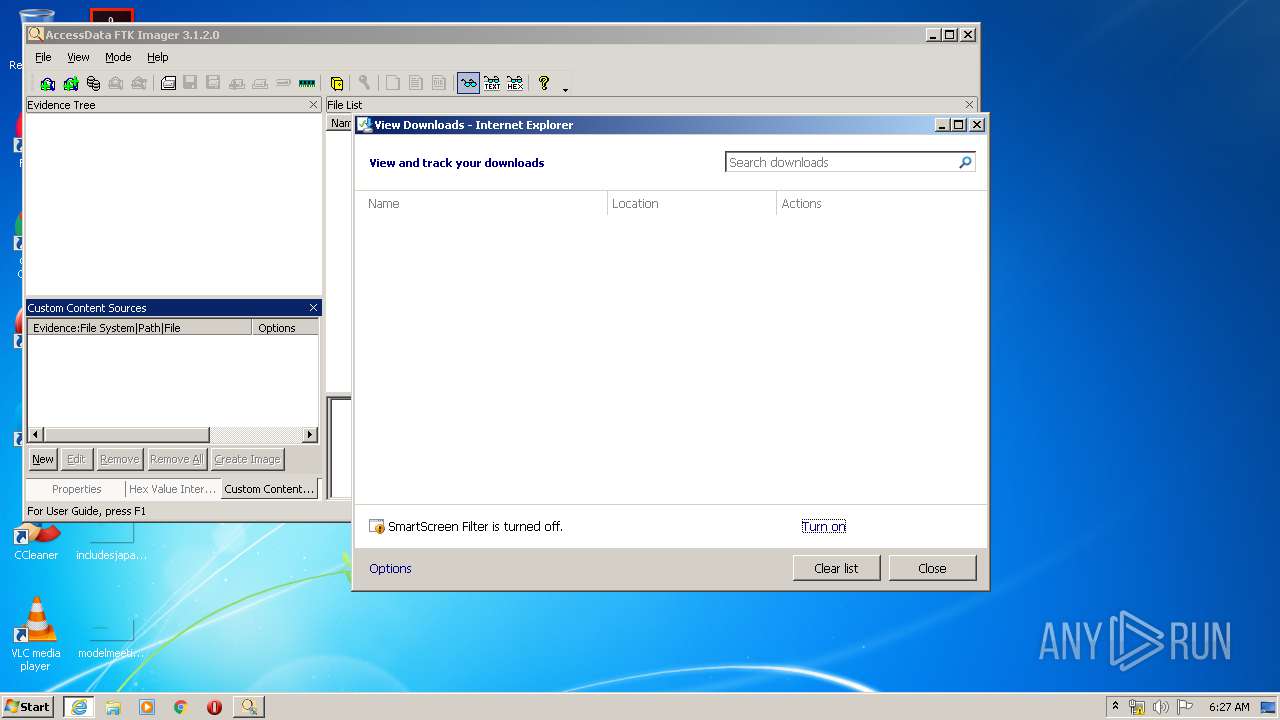Click the Evidence:File System|Path|File column header
This screenshot has width=1280, height=720.
pyautogui.click(x=139, y=327)
